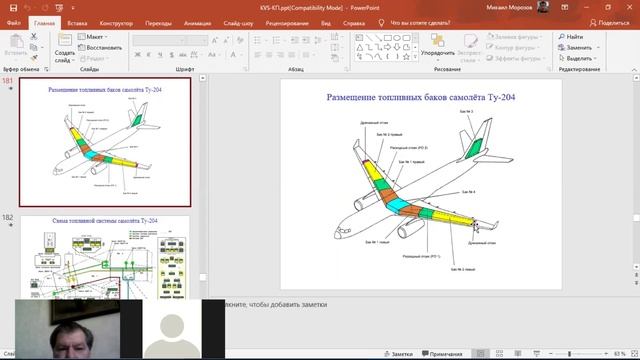Image resolution: width=640 pixels, height=360 pixels.
Task: Open the Заменить dropdown arrow
Action: point(598,48)
